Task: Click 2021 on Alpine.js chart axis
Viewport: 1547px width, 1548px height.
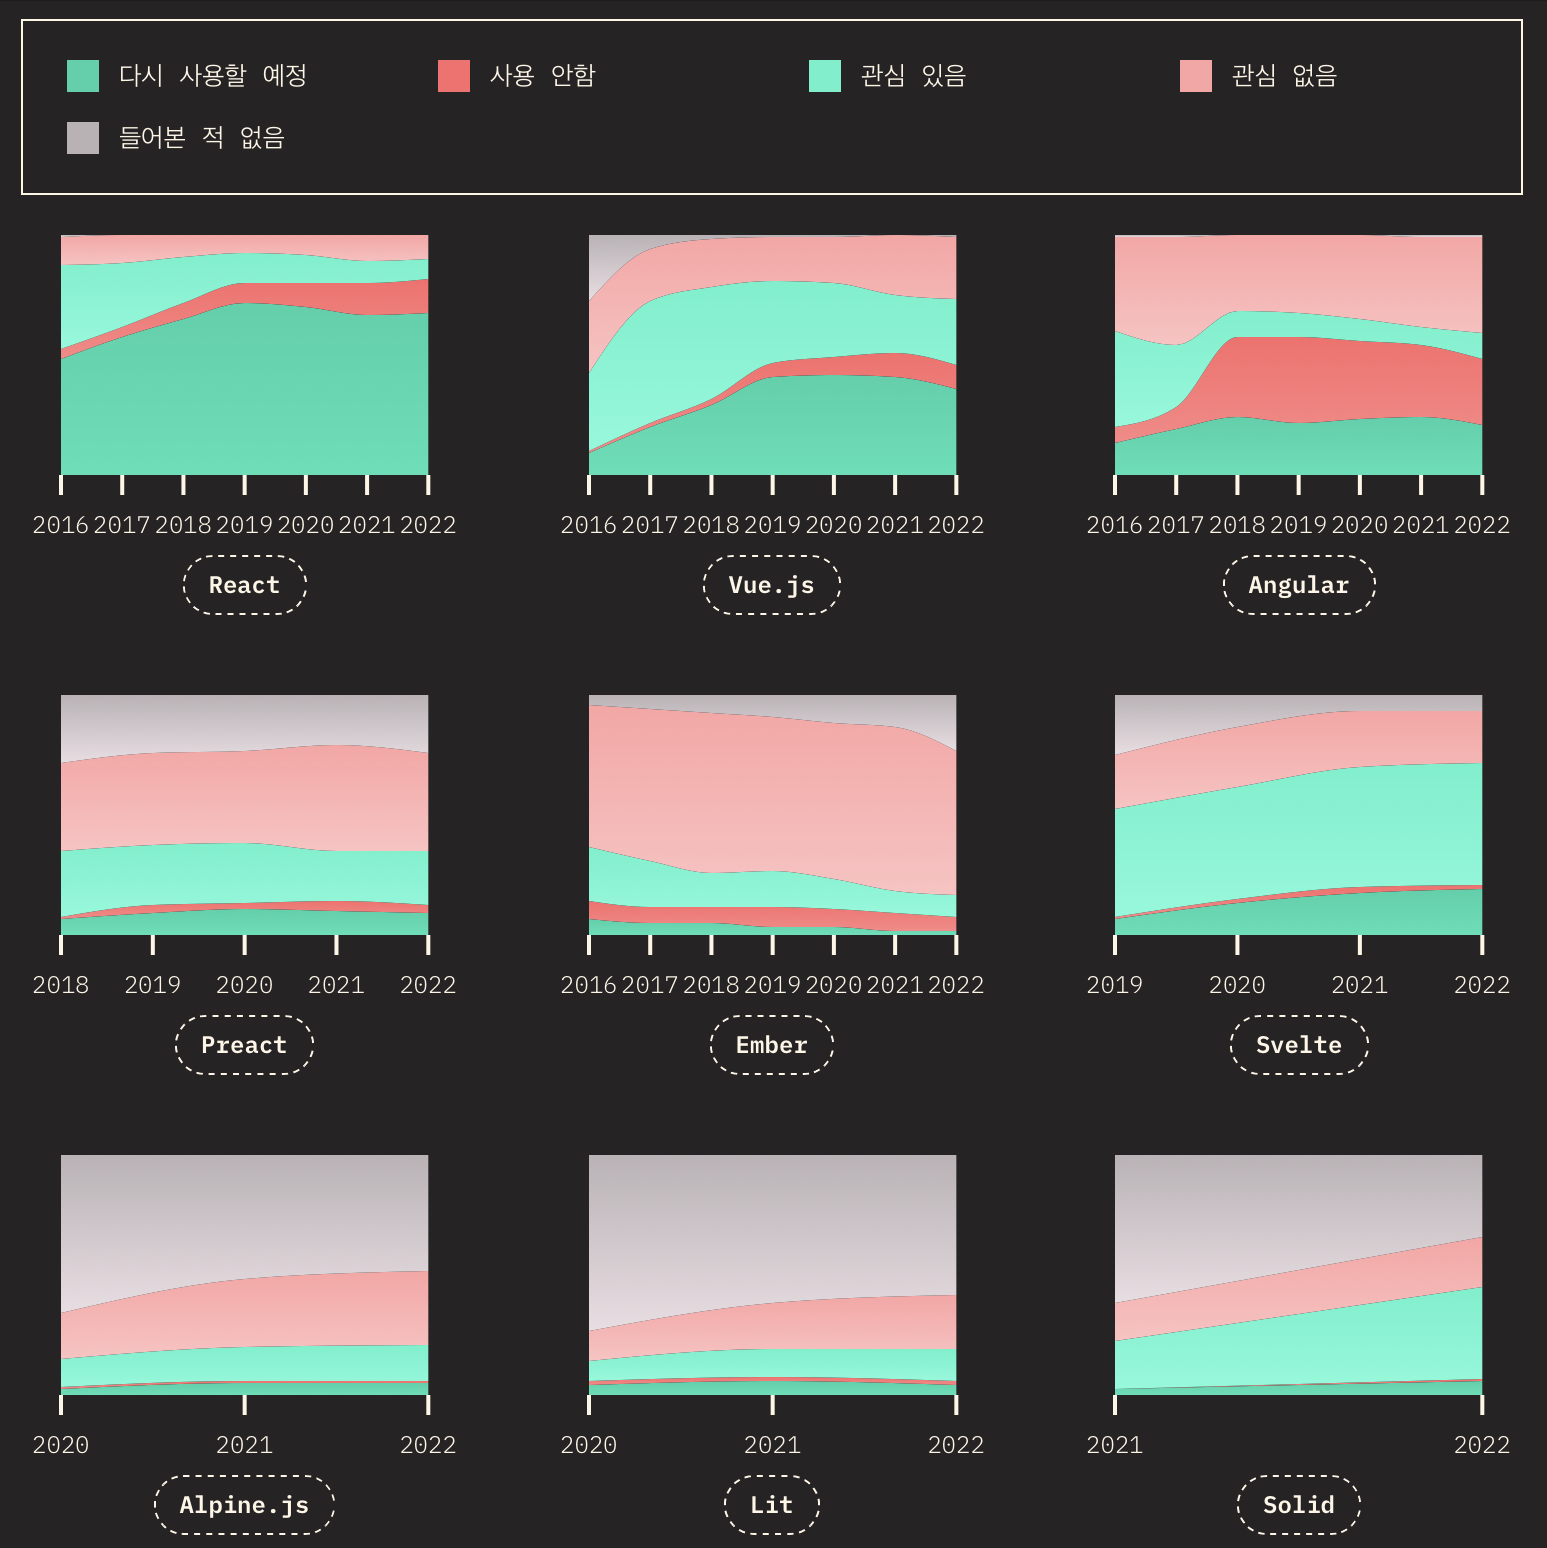Action: [245, 1445]
